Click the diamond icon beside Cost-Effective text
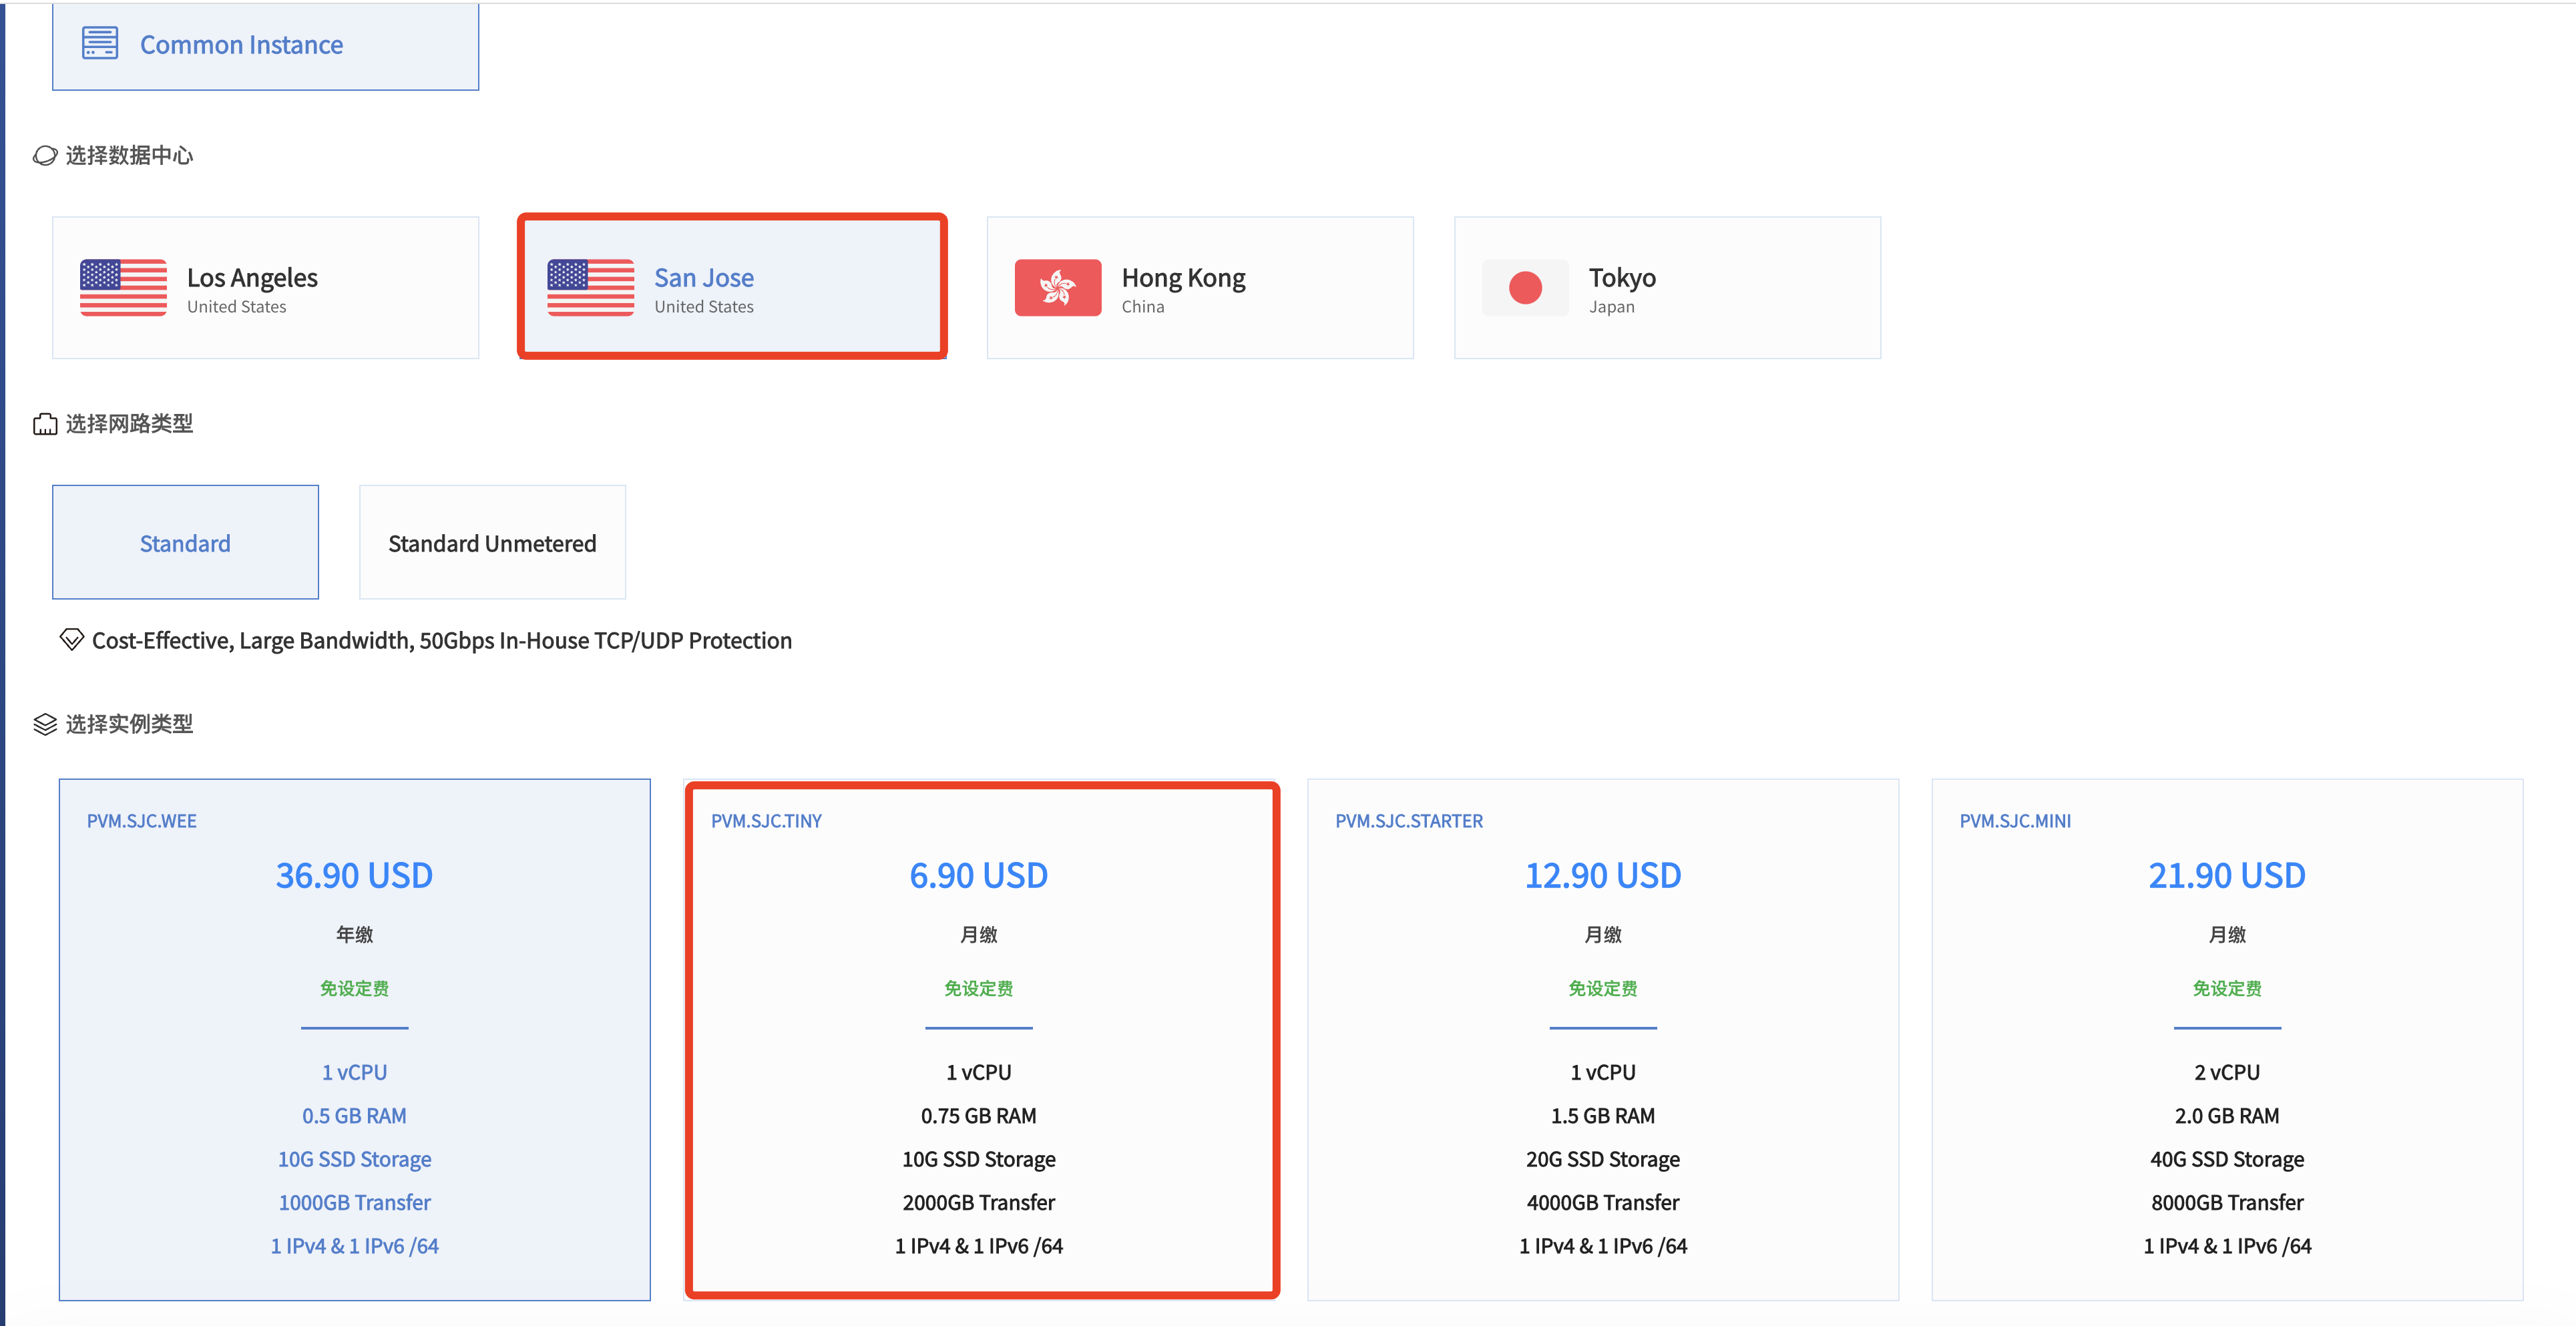Image resolution: width=2576 pixels, height=1326 pixels. click(x=71, y=639)
